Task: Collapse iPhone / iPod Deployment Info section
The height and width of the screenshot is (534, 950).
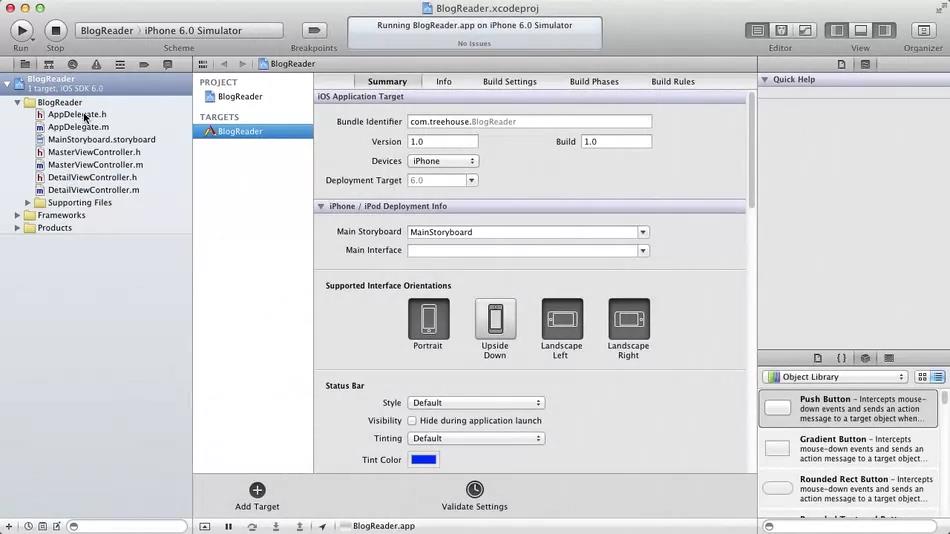Action: 321,206
